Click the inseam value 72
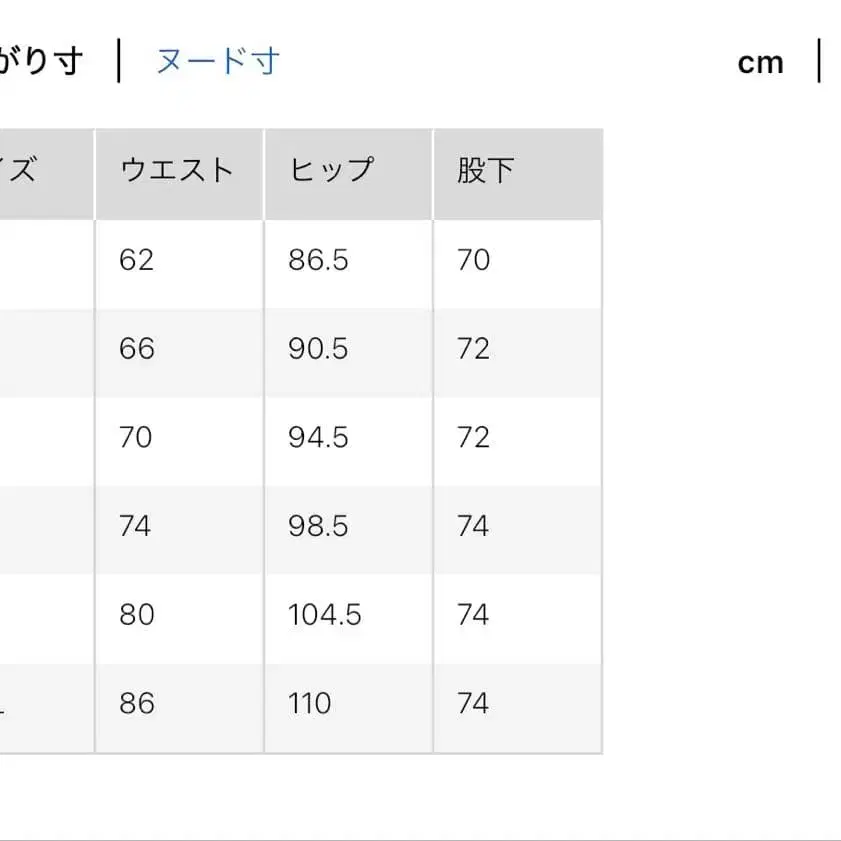The height and width of the screenshot is (841, 841). 473,349
